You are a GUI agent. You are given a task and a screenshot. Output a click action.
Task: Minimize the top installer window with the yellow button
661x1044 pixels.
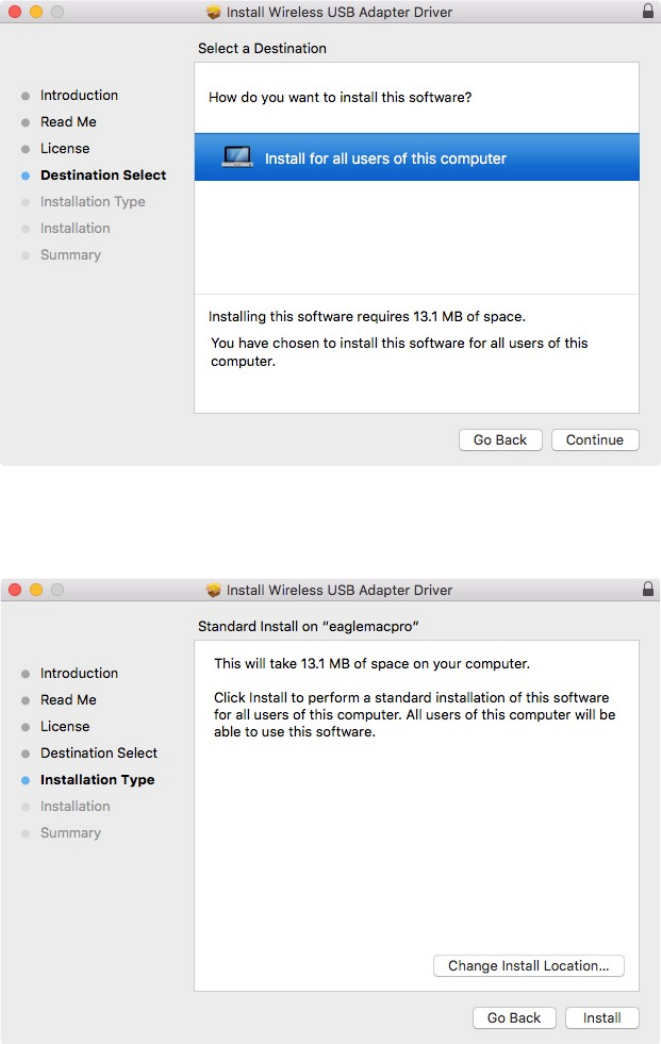[x=36, y=11]
